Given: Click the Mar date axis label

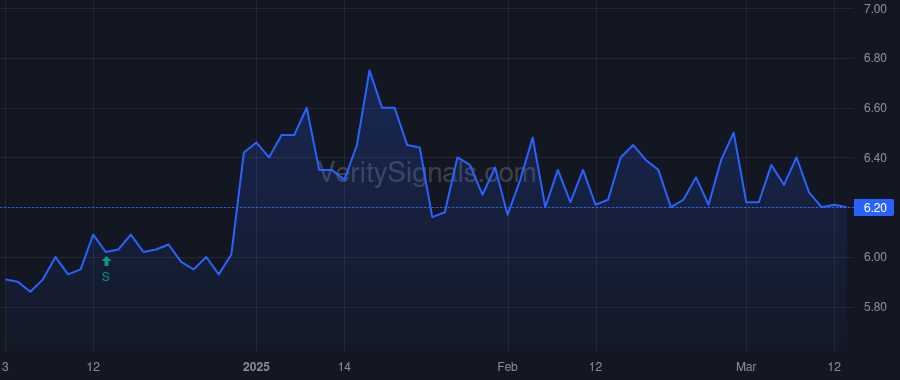Looking at the screenshot, I should tap(746, 367).
